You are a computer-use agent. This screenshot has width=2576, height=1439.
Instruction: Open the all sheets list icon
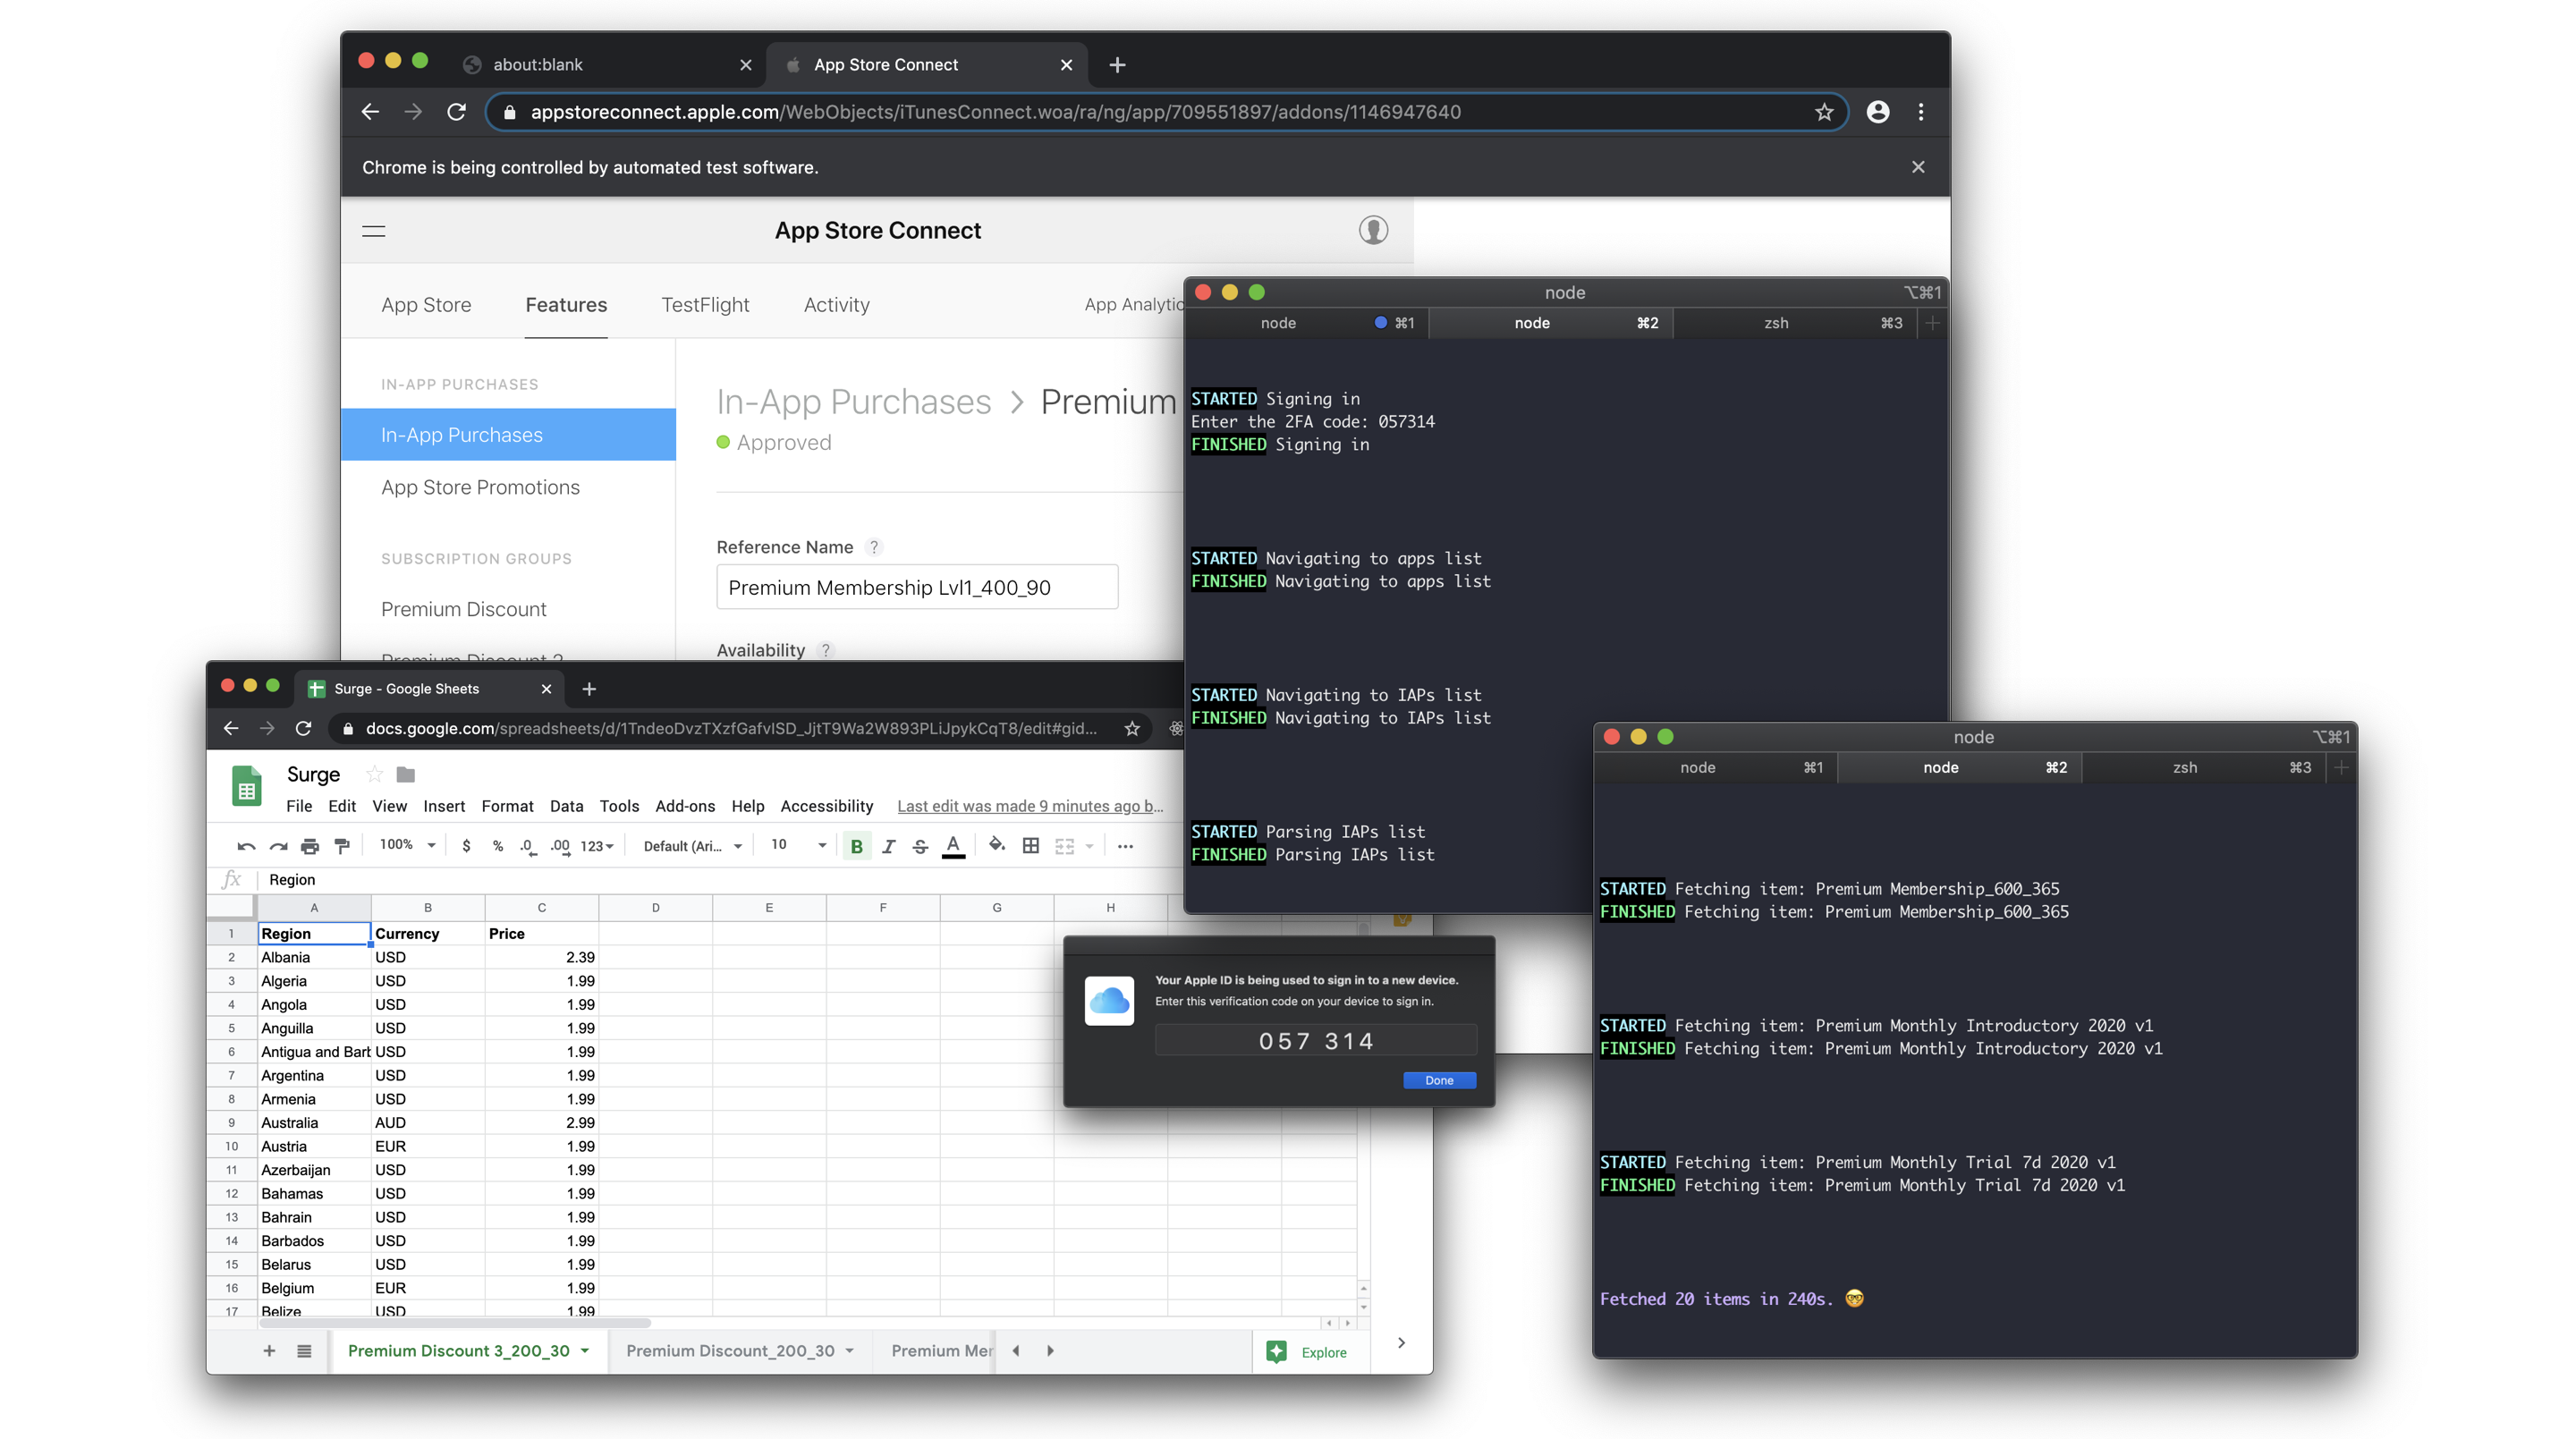pyautogui.click(x=304, y=1351)
